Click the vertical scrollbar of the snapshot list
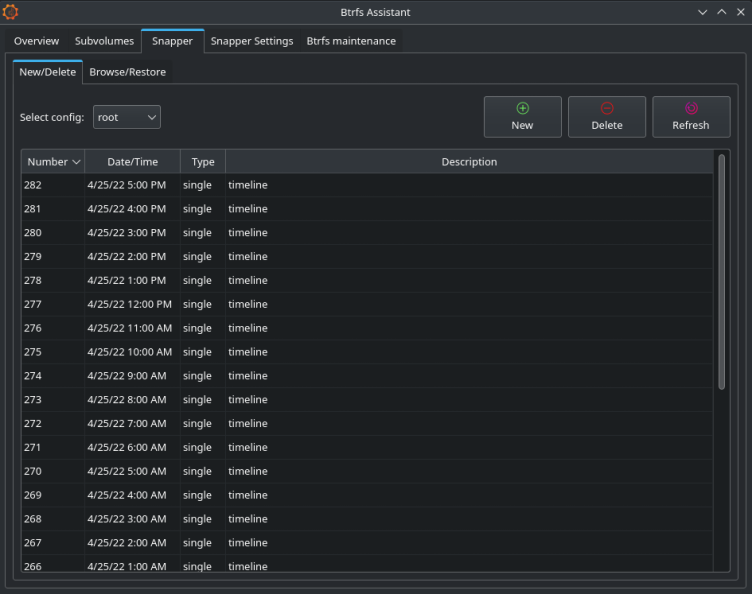The height and width of the screenshot is (594, 752). (721, 270)
